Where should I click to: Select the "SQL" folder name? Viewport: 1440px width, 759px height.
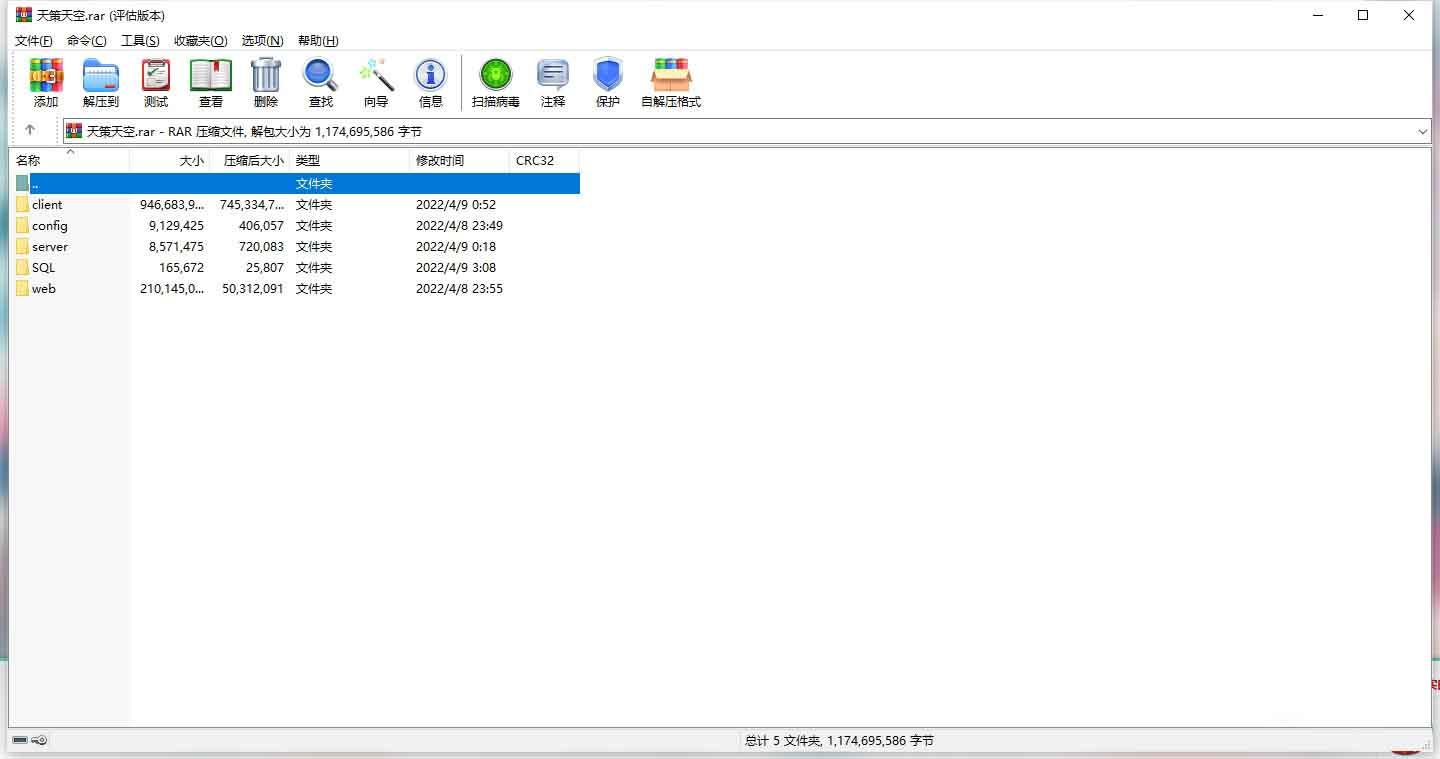click(x=44, y=267)
